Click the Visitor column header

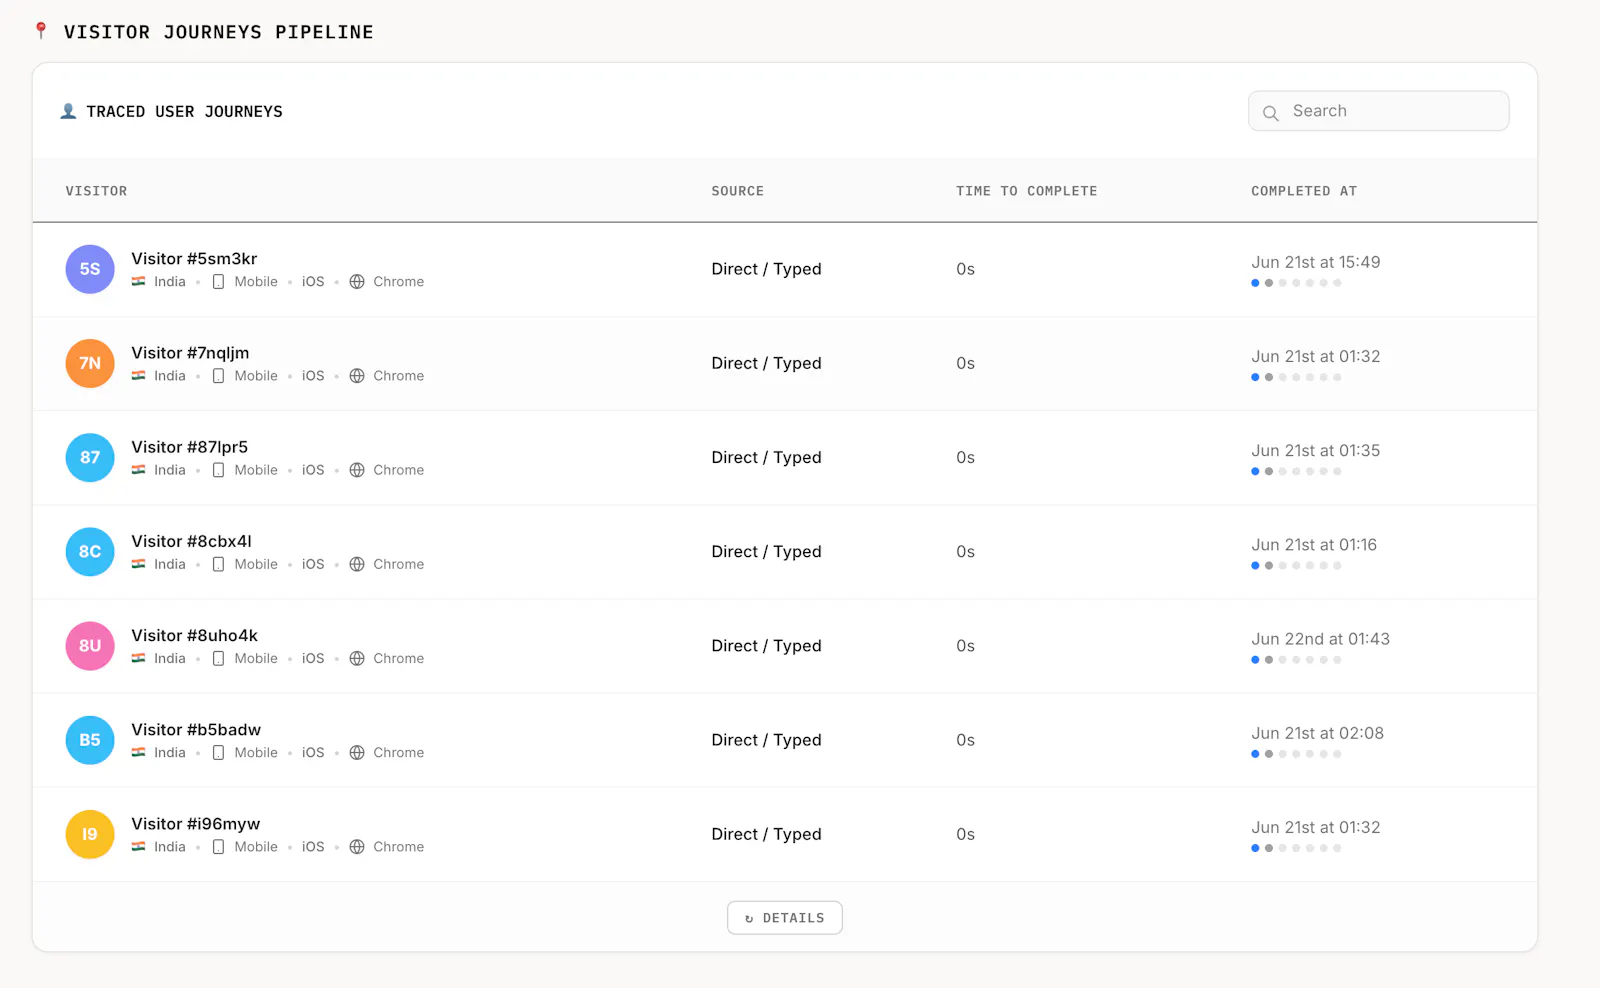tap(96, 191)
